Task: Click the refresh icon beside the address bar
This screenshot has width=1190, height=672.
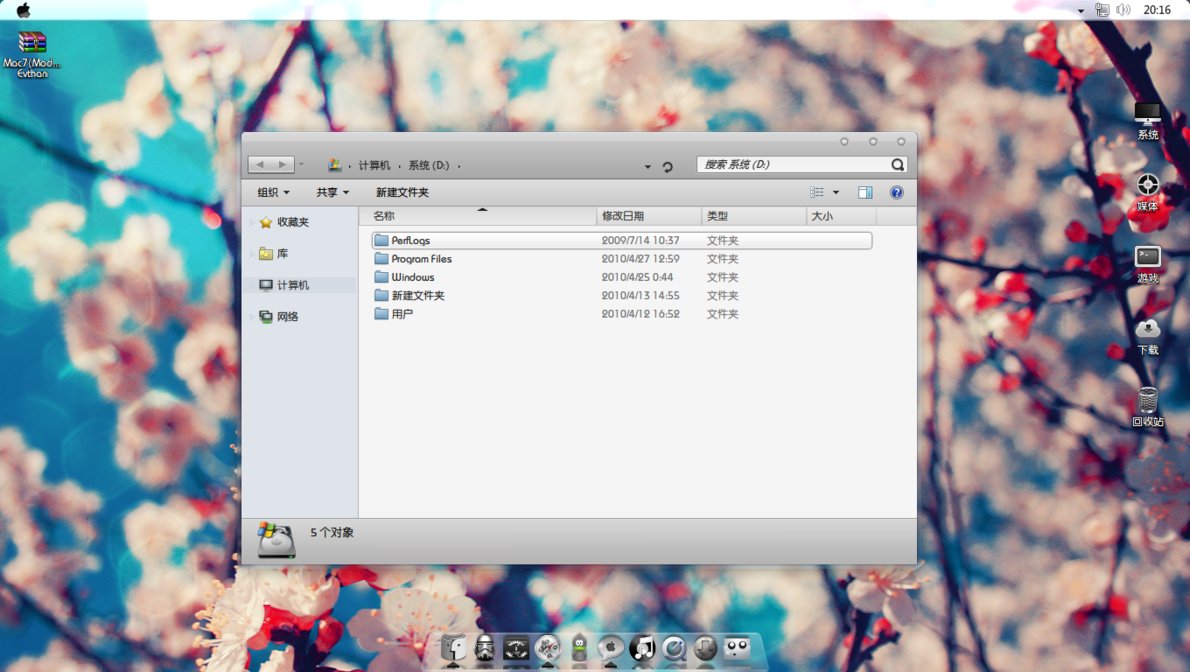Action: point(668,167)
